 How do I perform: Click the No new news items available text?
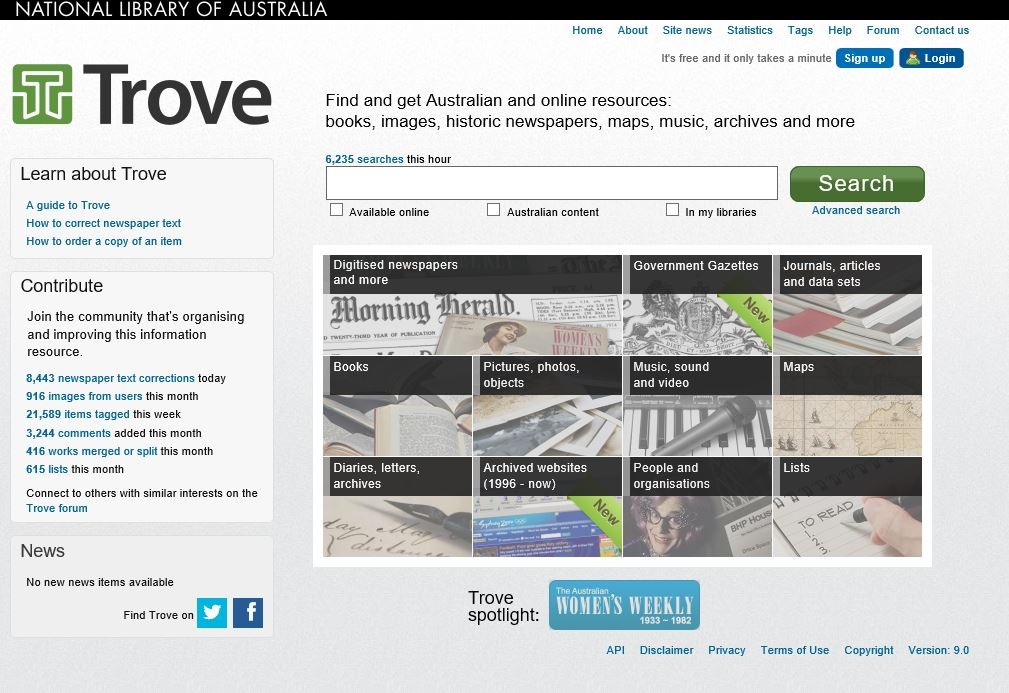(100, 582)
